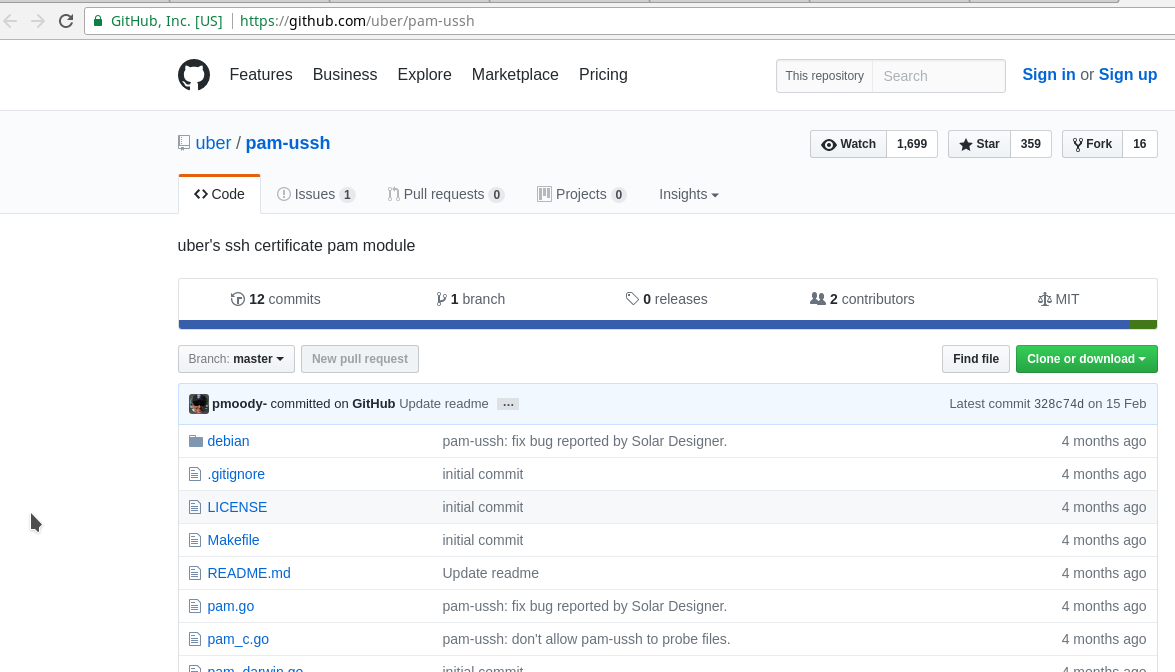Open the uber organization link
This screenshot has width=1175, height=672.
pos(214,143)
